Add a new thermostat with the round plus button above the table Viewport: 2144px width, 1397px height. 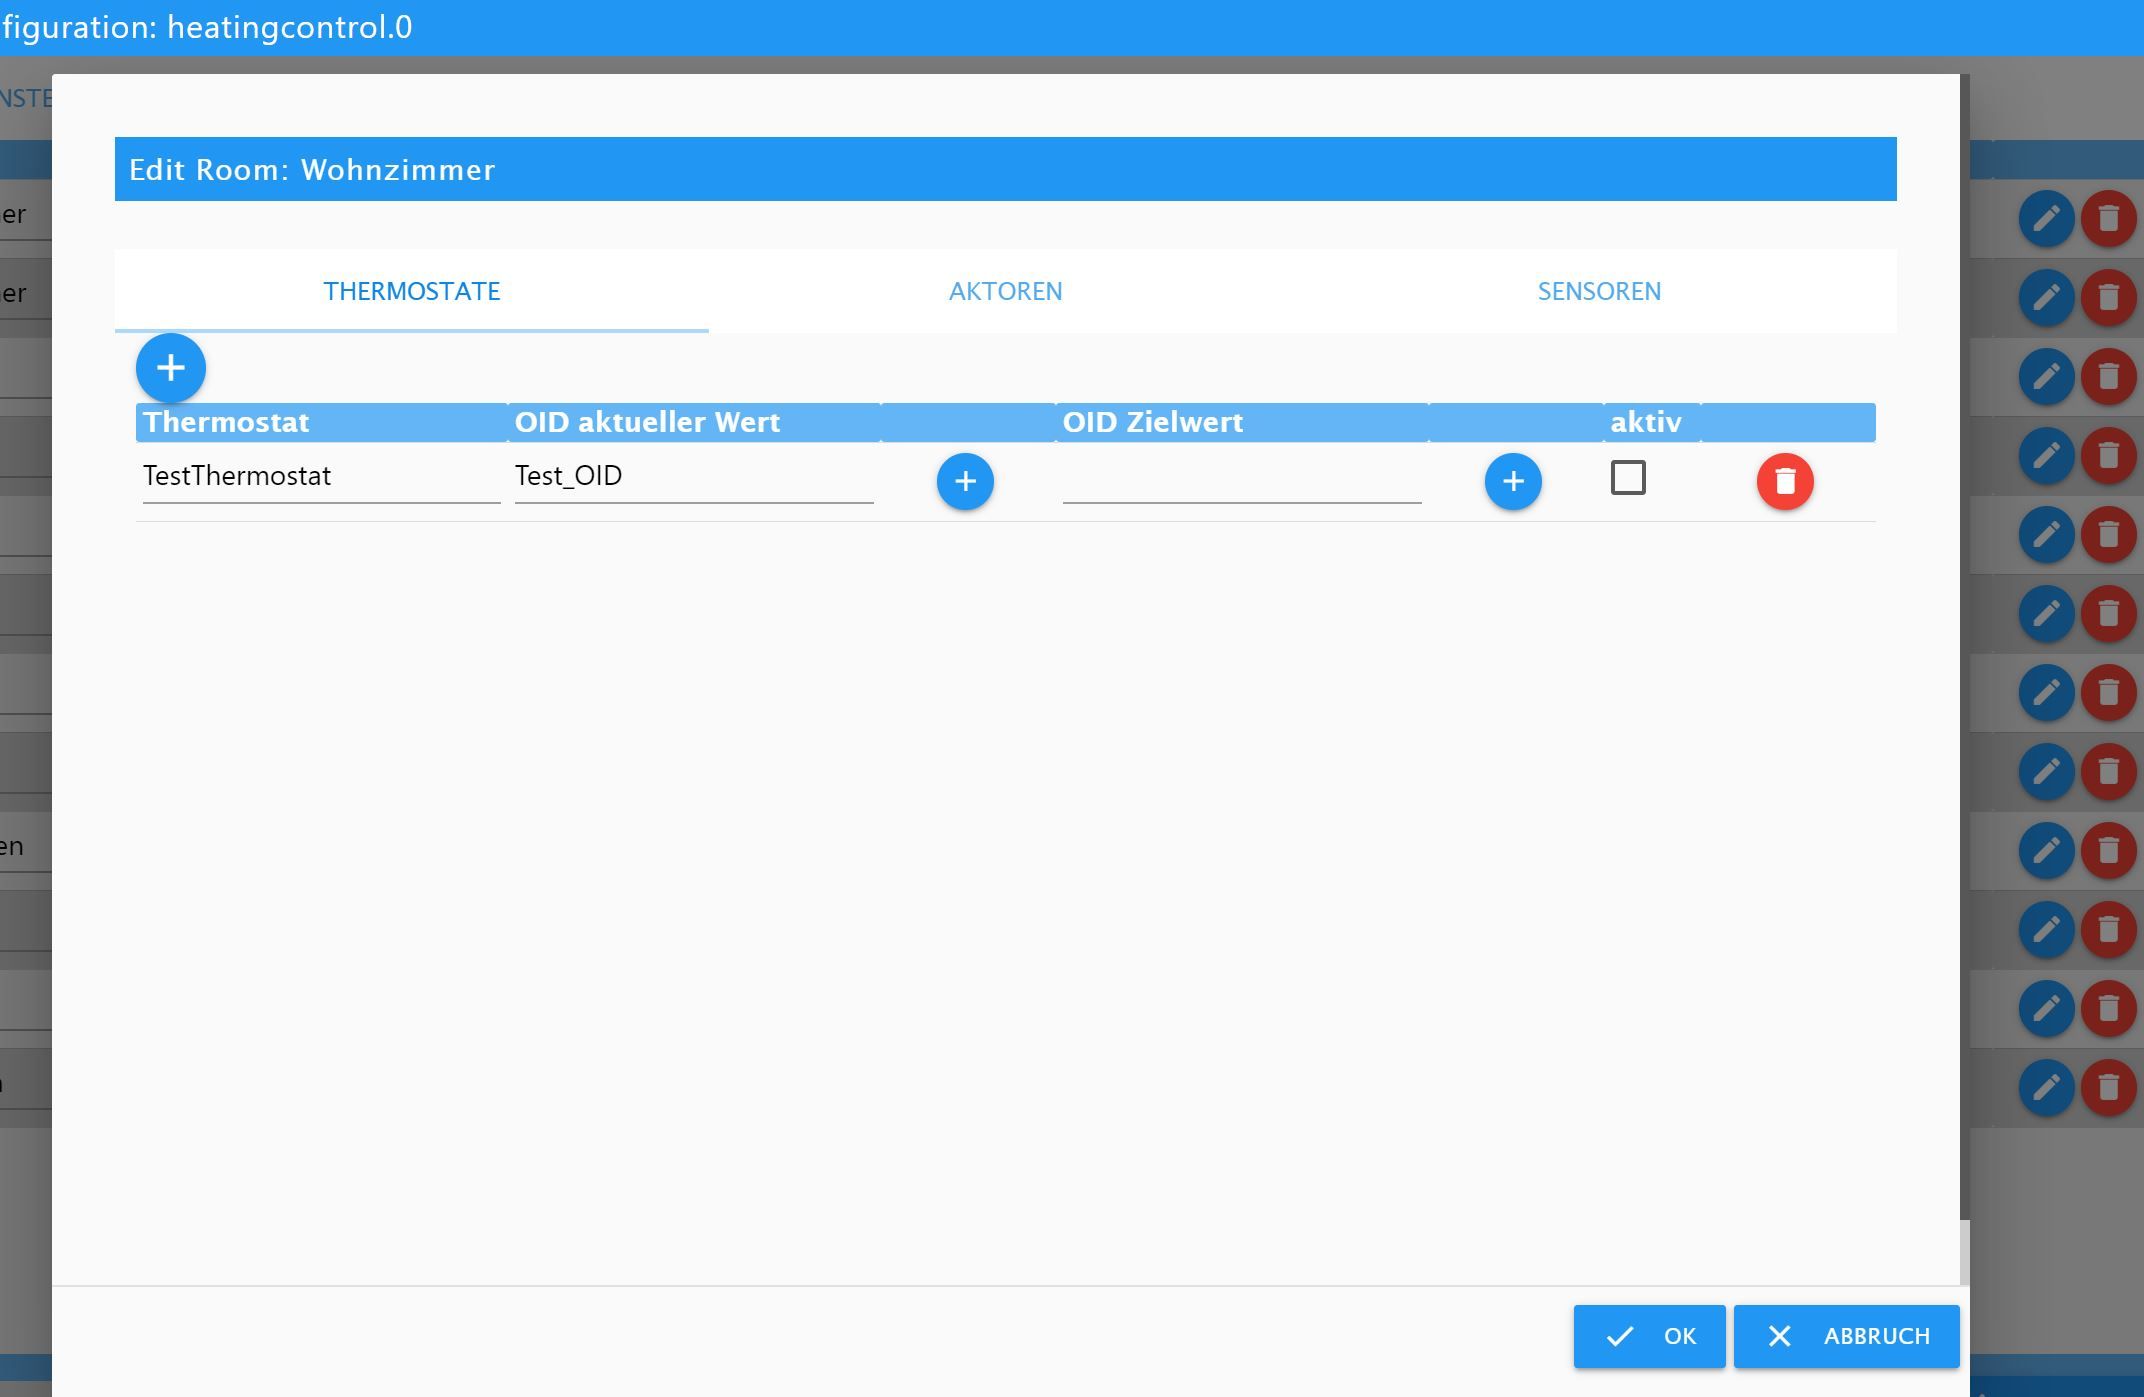point(171,368)
